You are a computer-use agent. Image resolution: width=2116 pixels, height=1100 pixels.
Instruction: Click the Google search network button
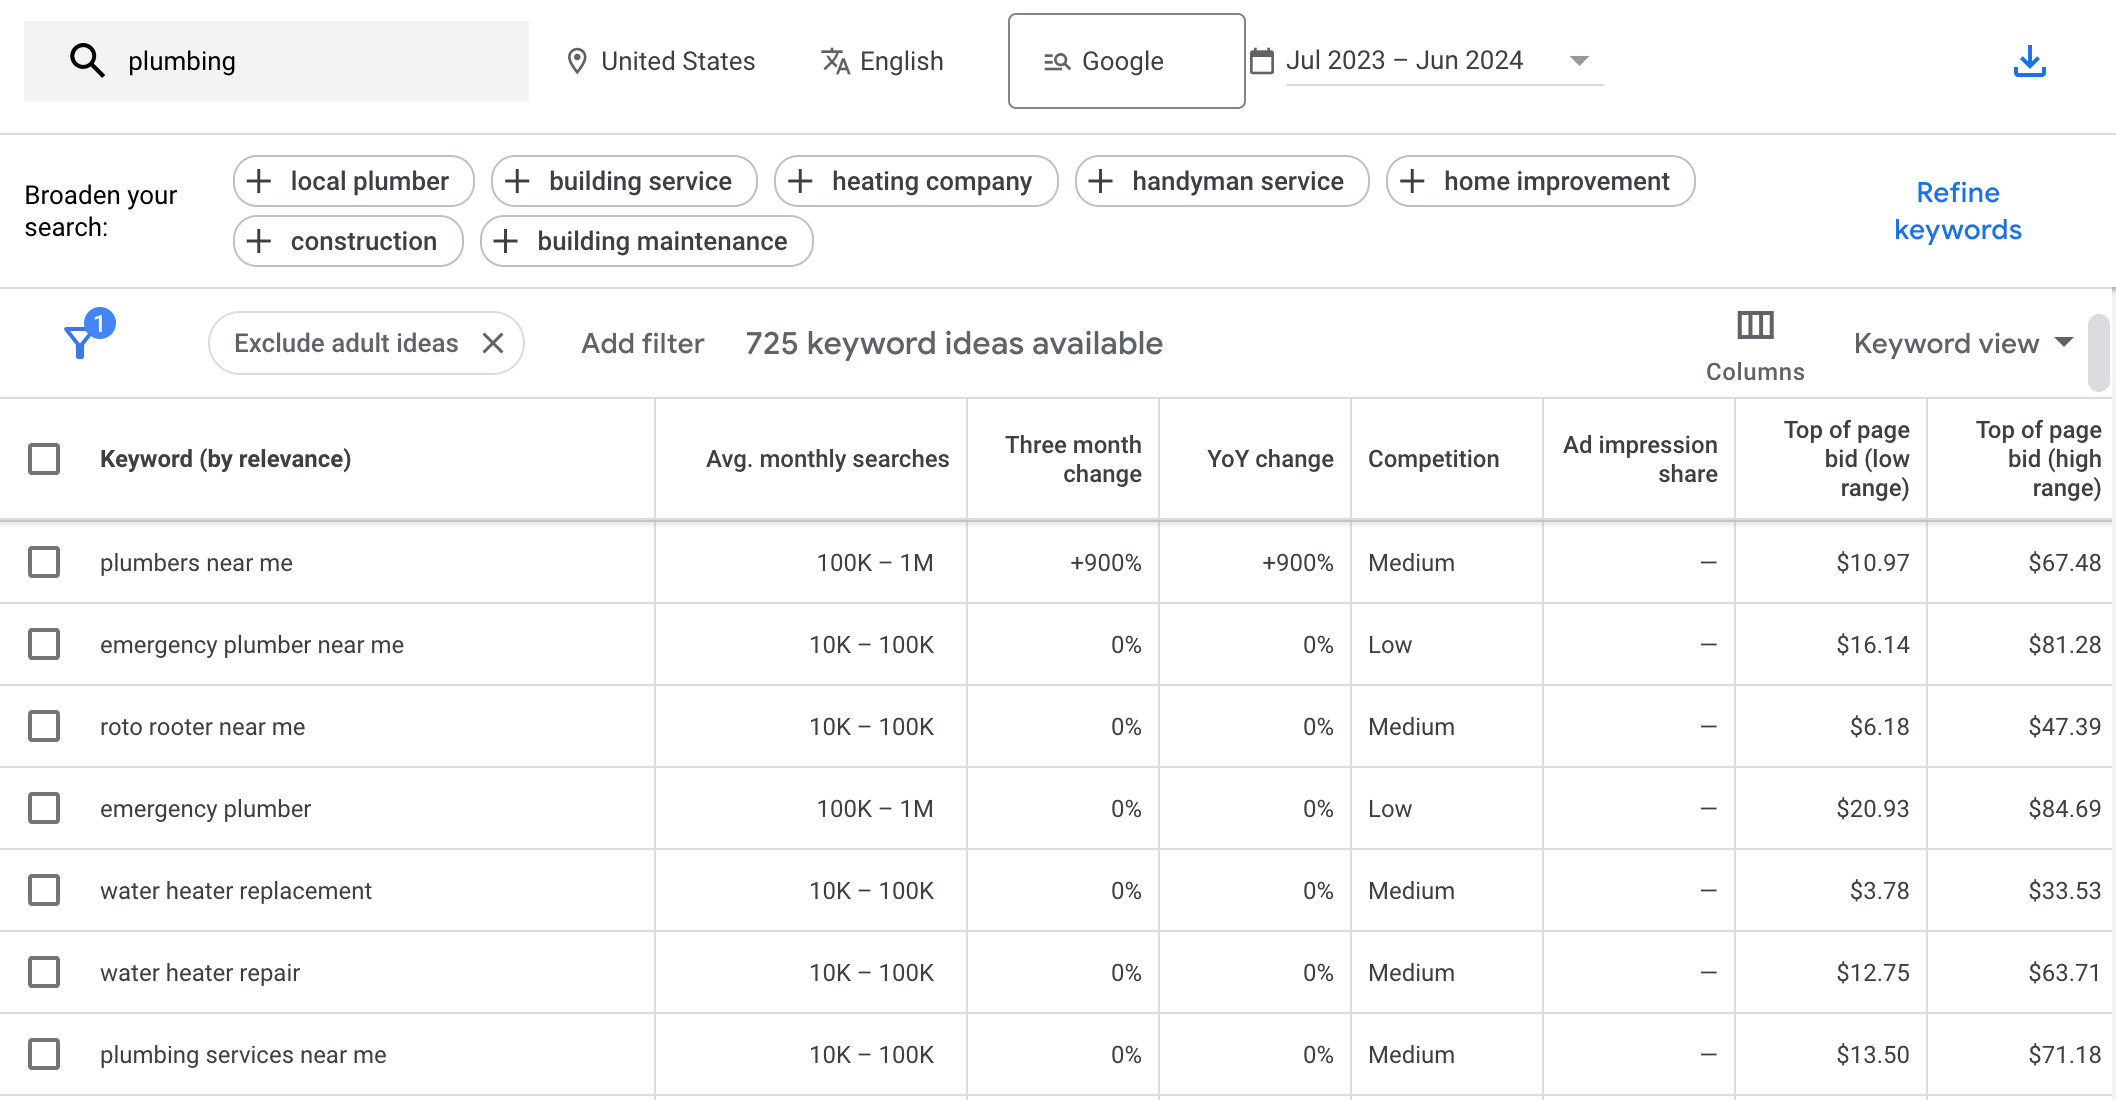[x=1126, y=61]
